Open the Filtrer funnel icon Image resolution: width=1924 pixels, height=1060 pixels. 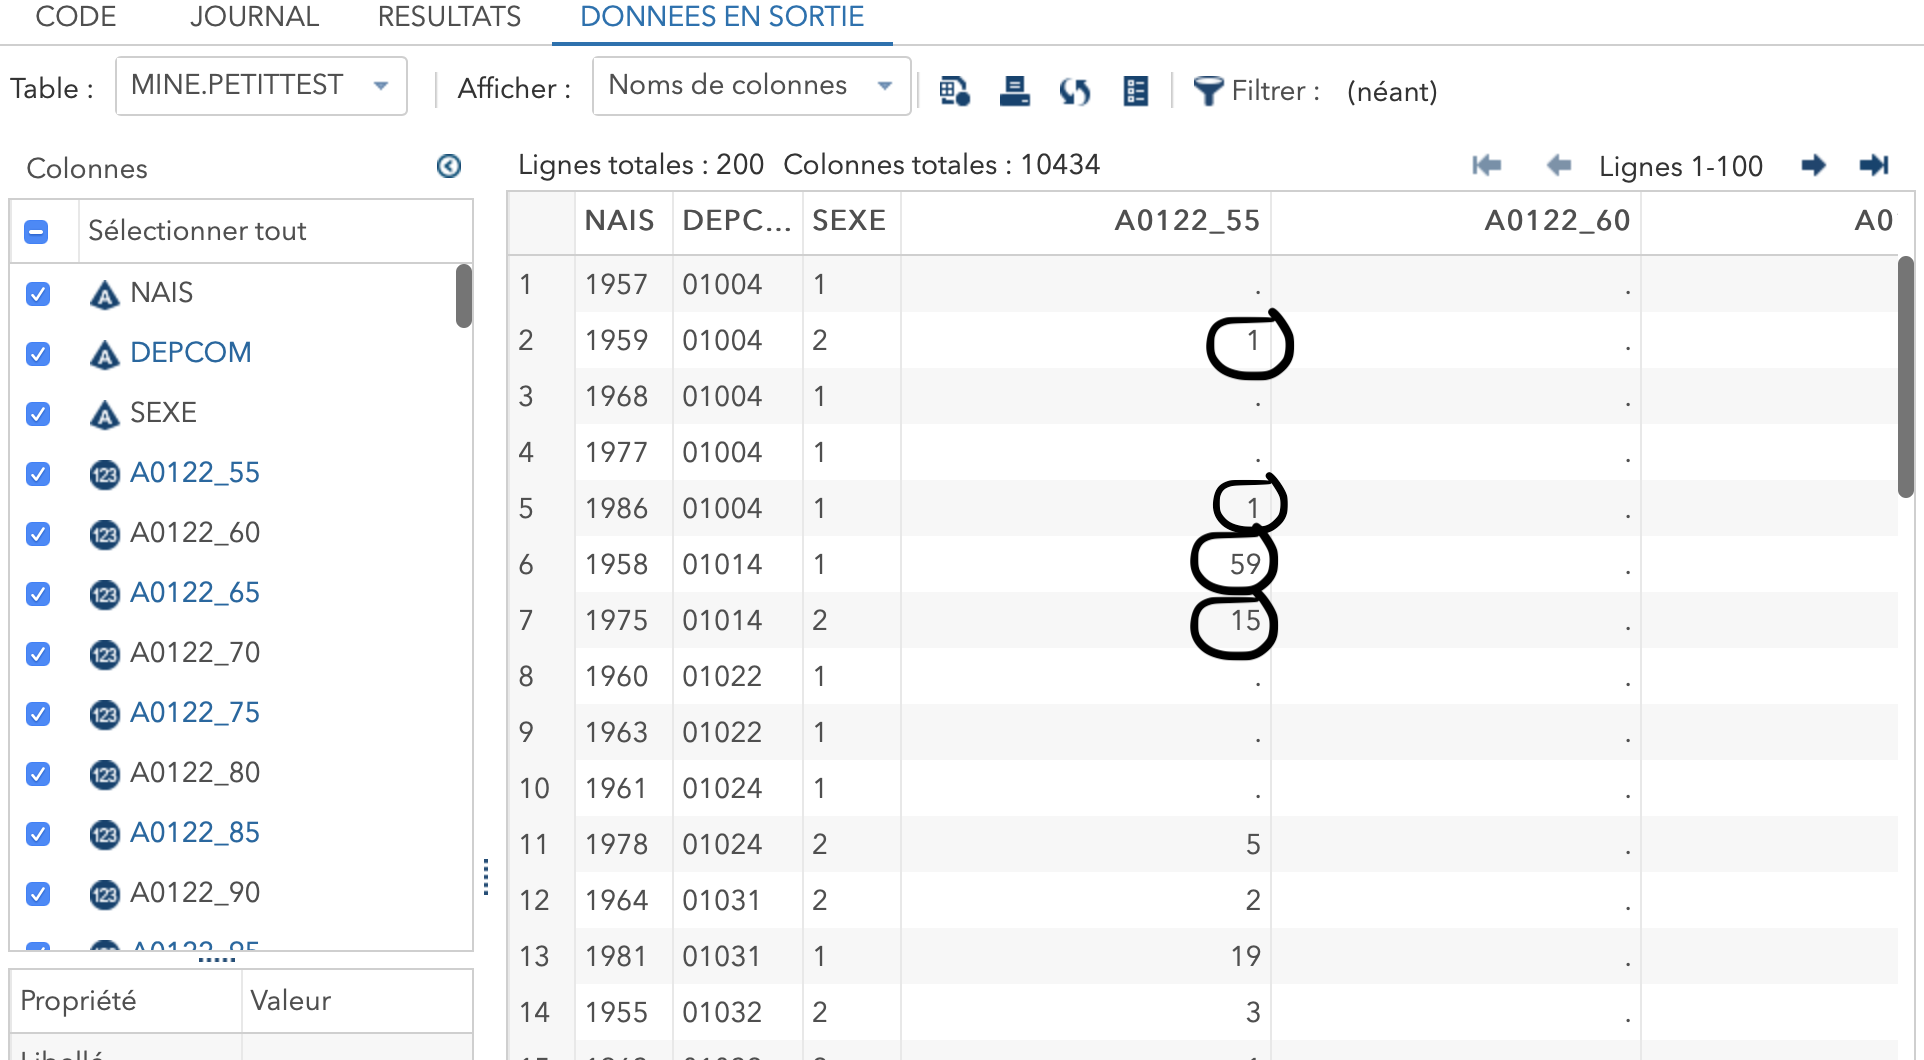pos(1208,91)
